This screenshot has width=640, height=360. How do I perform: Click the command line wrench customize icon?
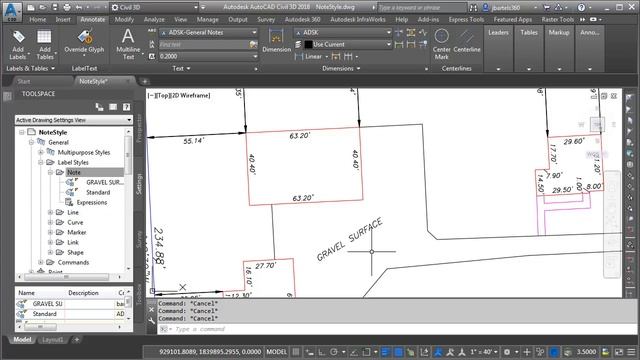[x=151, y=321]
